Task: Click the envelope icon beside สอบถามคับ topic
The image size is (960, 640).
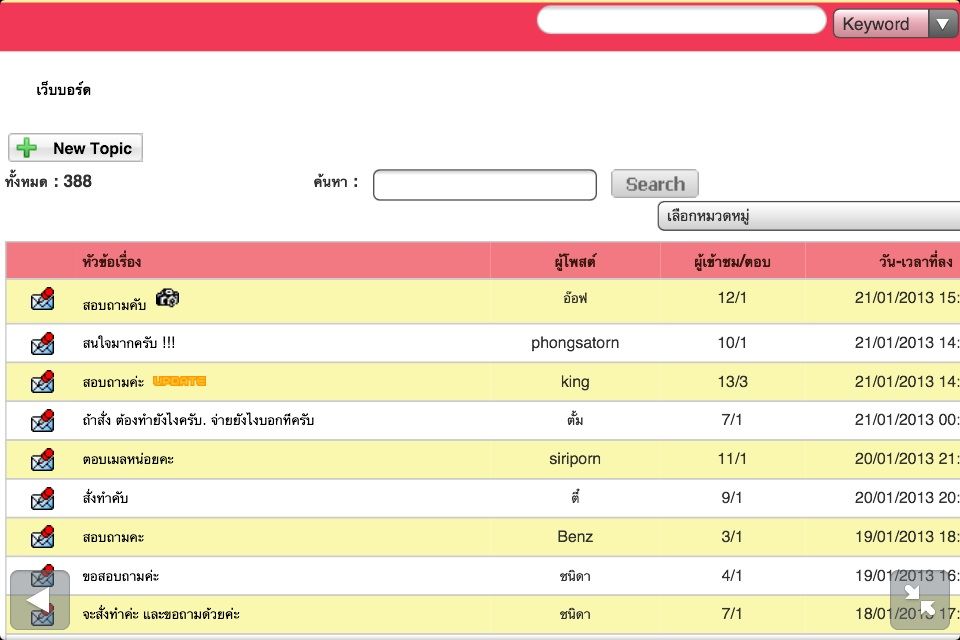Action: 42,300
